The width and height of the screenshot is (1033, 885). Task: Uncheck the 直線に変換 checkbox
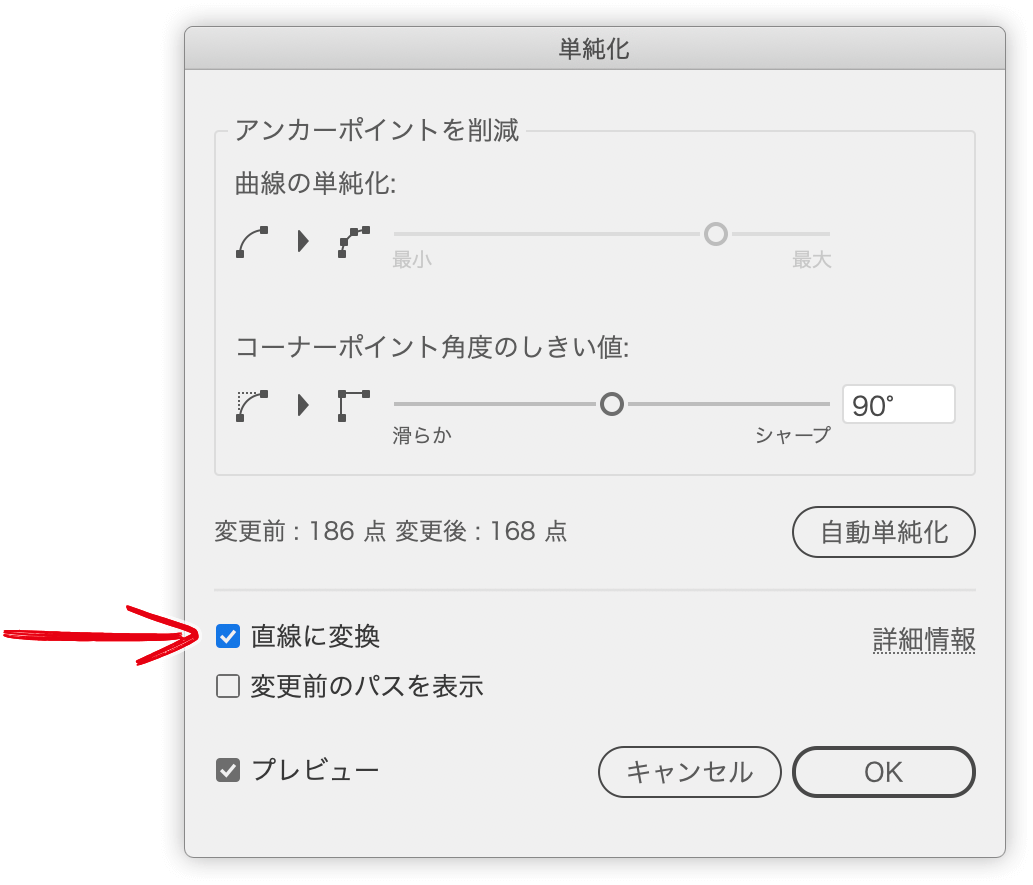[228, 637]
